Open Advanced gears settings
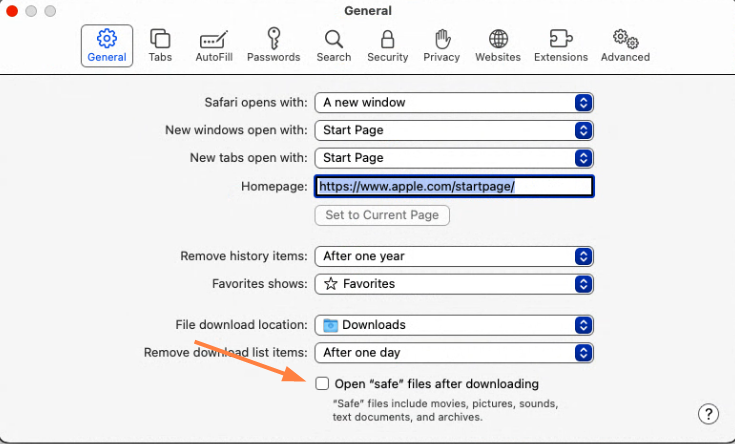 (625, 45)
